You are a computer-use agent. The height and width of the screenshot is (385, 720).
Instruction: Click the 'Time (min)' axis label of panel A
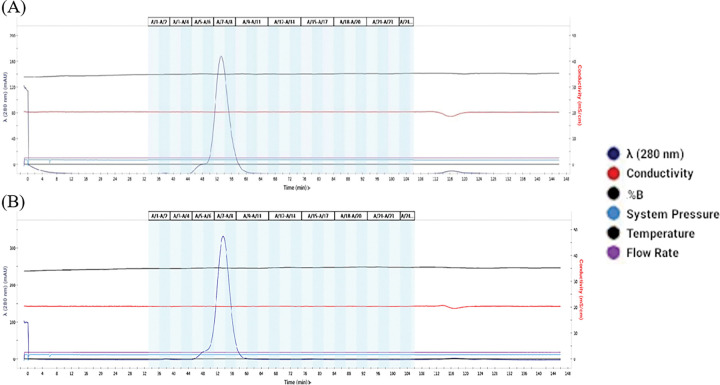click(x=297, y=187)
